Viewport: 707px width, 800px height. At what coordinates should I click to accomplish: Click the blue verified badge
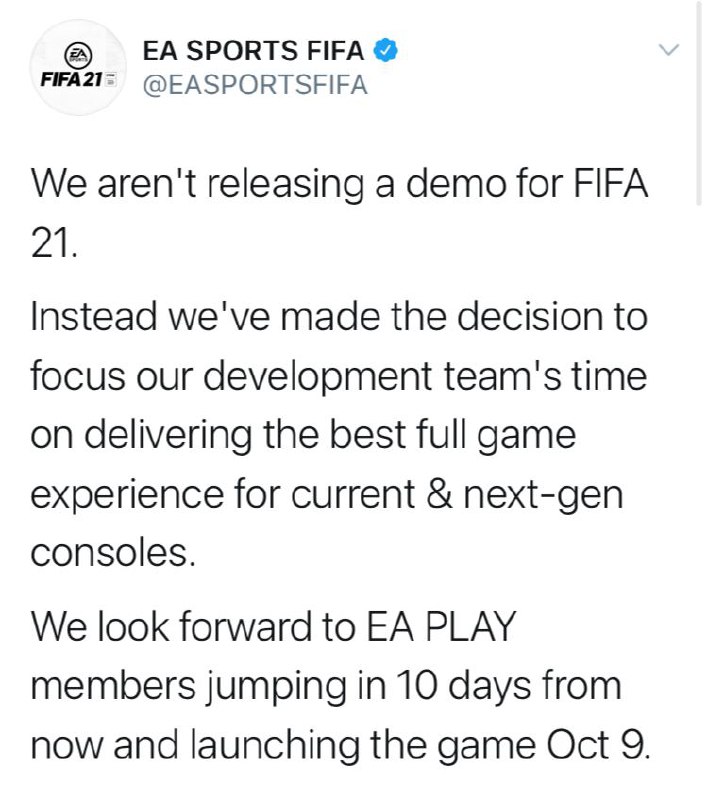(386, 49)
